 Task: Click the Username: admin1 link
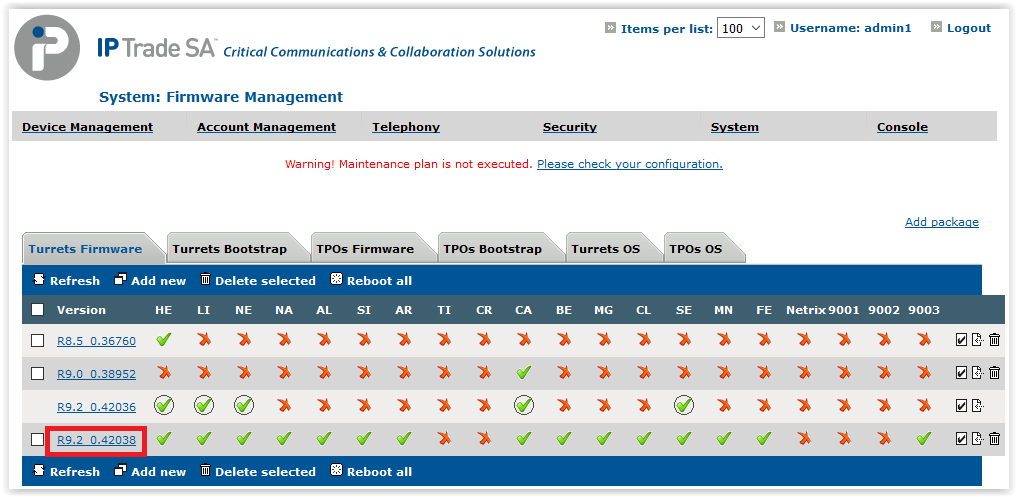click(850, 28)
